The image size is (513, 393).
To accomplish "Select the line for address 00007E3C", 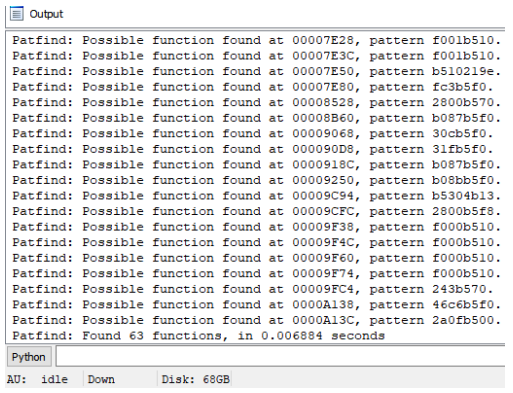I will pyautogui.click(x=256, y=56).
